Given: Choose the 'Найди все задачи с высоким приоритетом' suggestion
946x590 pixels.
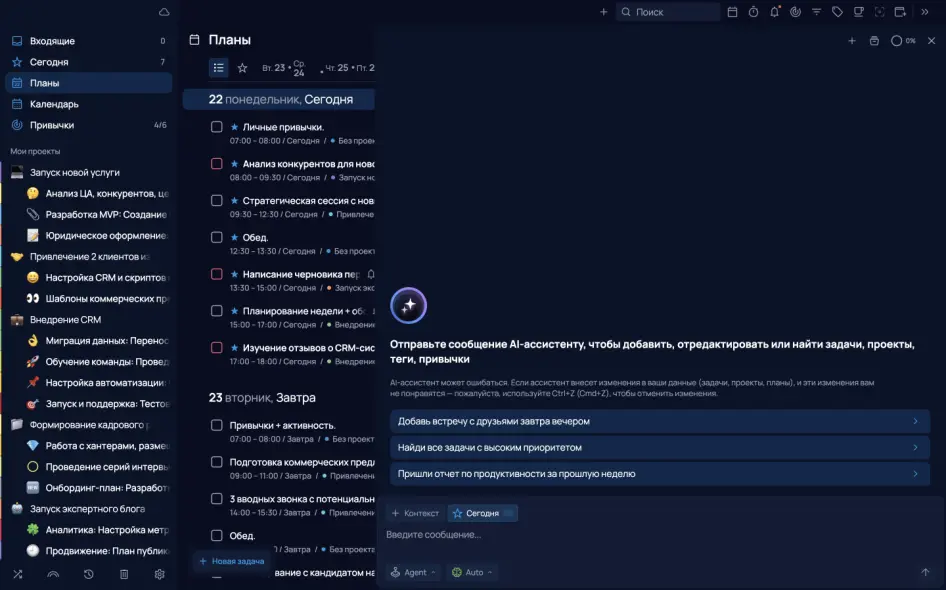Looking at the screenshot, I should tap(659, 447).
